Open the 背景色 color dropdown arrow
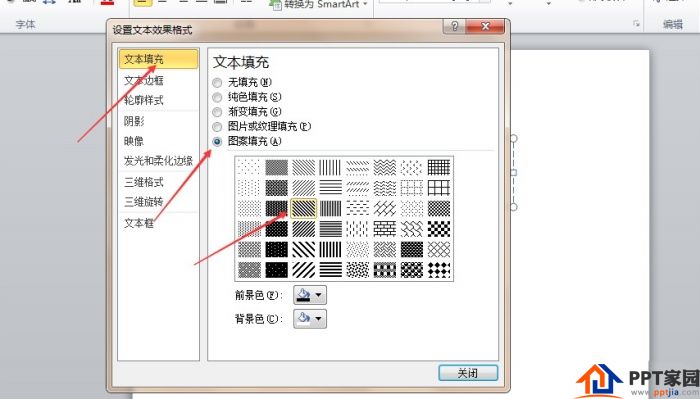Screen dimensions: 700x399 coord(319,319)
